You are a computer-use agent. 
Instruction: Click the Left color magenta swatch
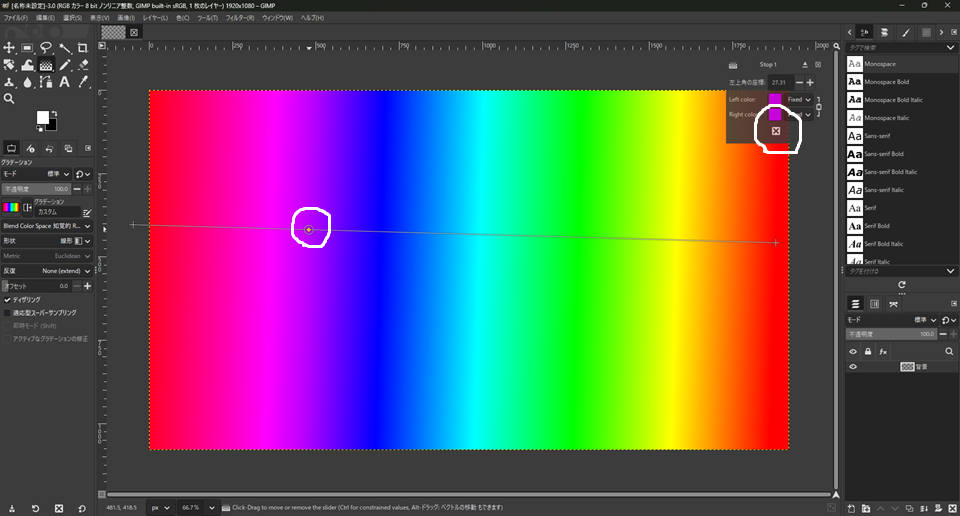click(x=775, y=99)
